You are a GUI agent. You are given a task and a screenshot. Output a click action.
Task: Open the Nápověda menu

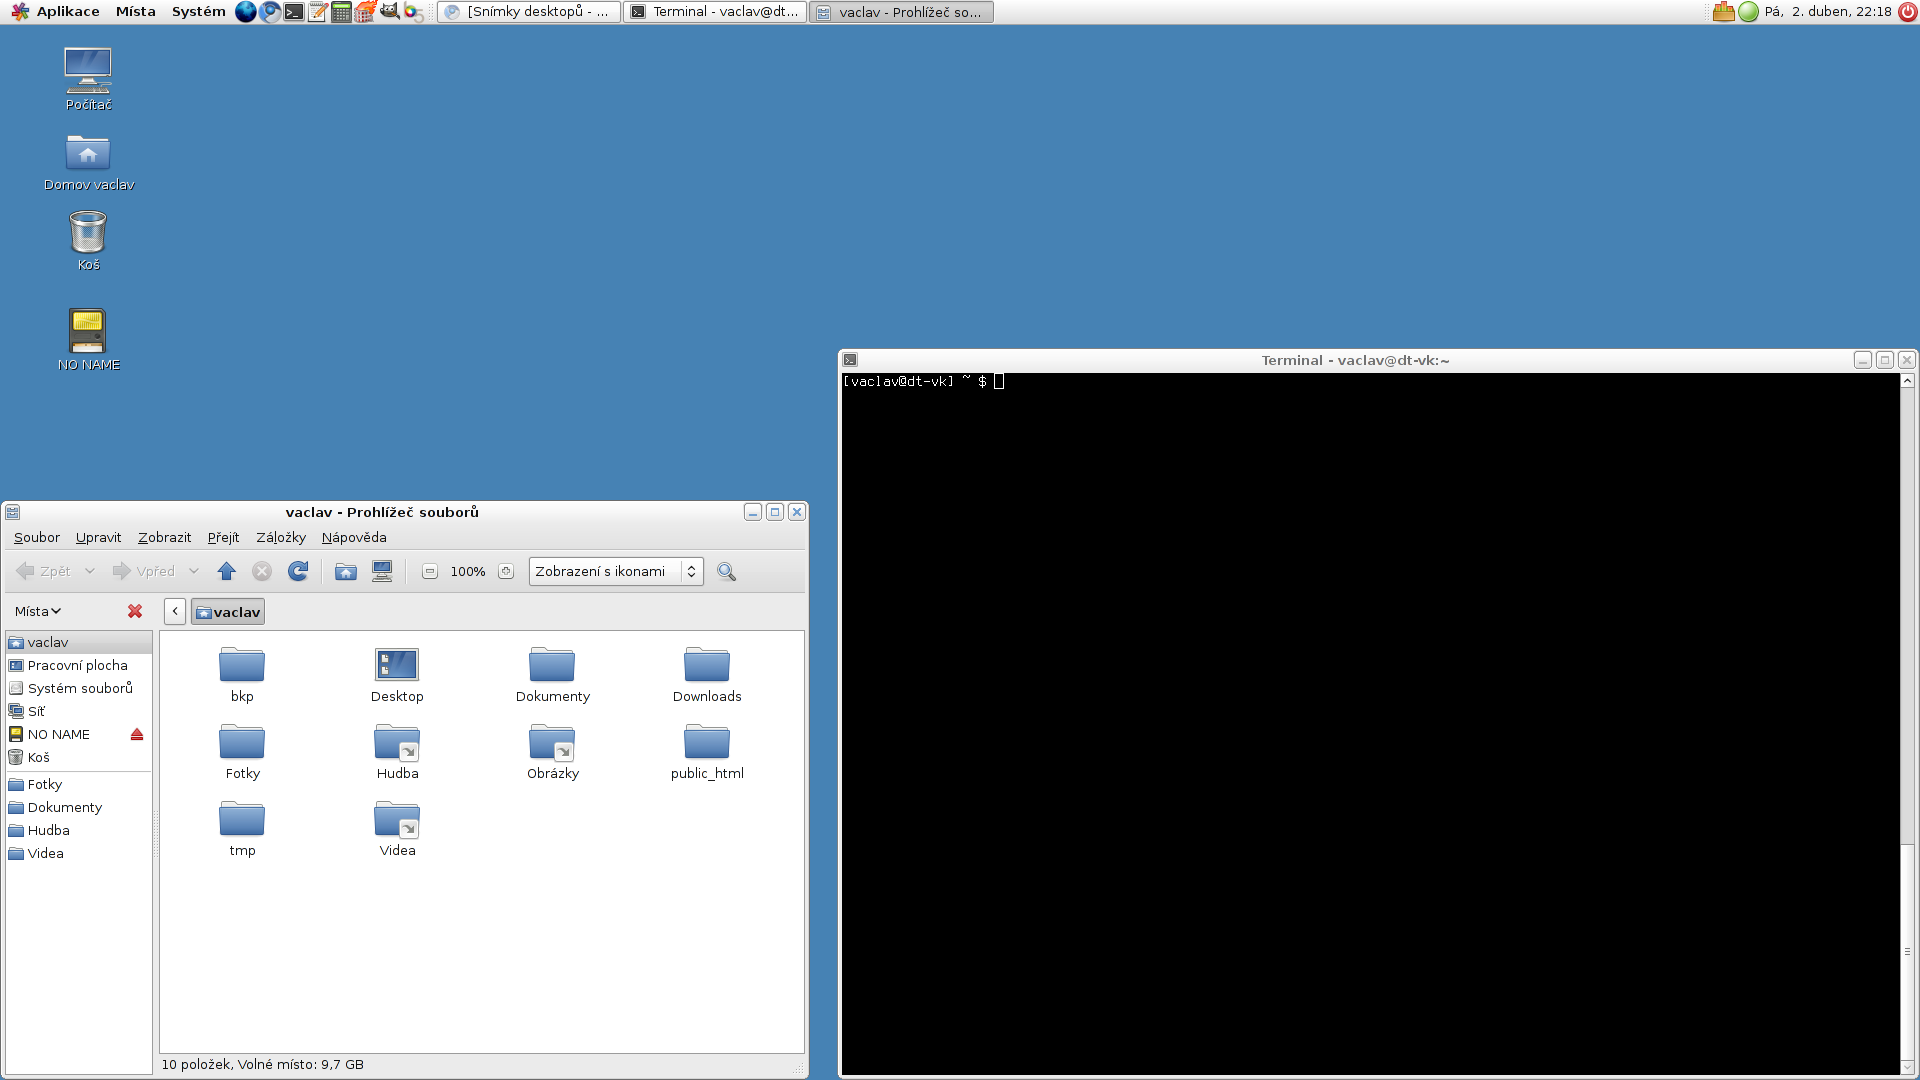tap(354, 537)
